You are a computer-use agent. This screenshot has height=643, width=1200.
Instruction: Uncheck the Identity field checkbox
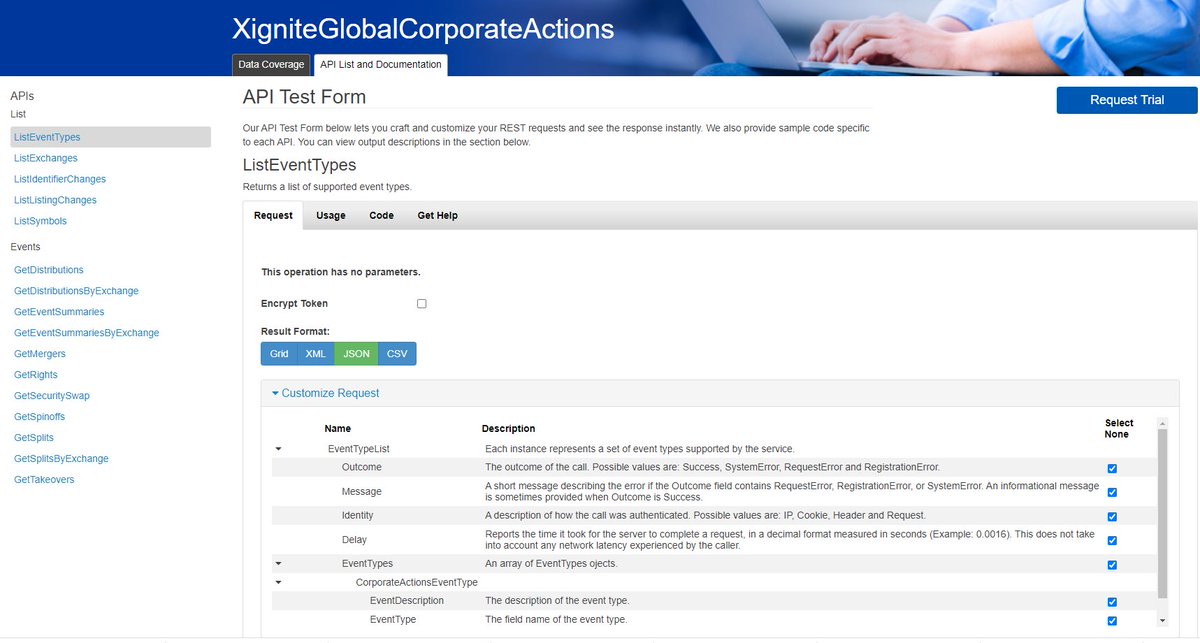pyautogui.click(x=1112, y=516)
